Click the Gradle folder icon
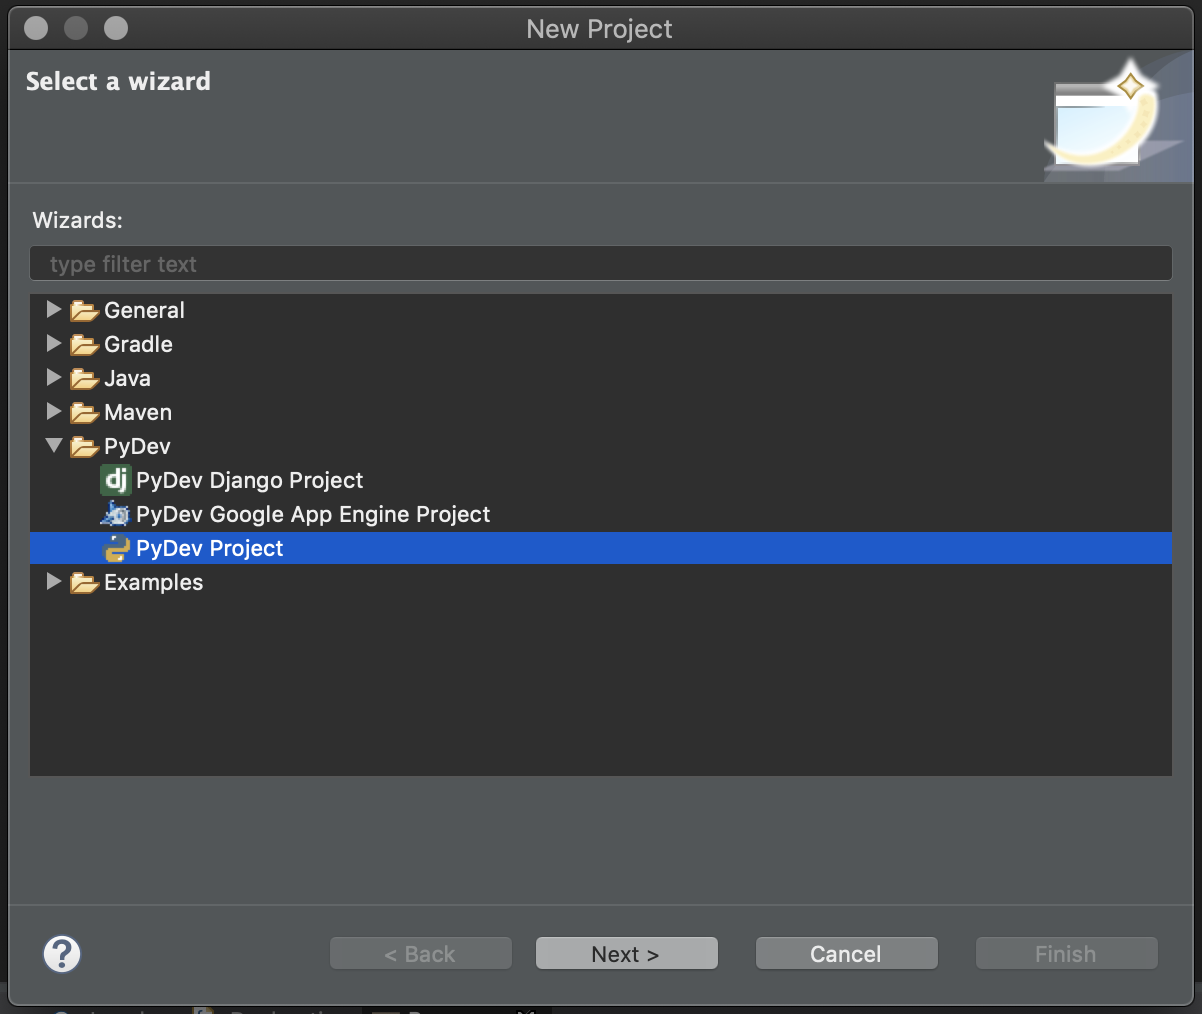 [84, 345]
